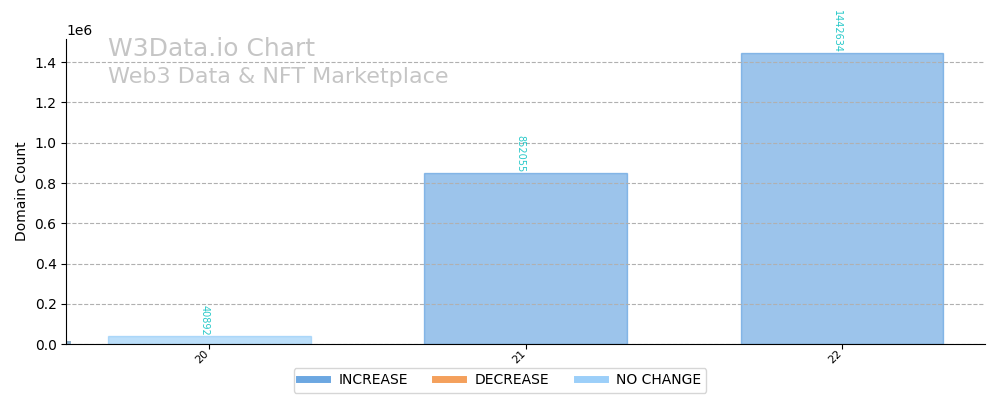1000x400 pixels.
Task: Click the 1e6 axis scale notation
Action: click(79, 31)
